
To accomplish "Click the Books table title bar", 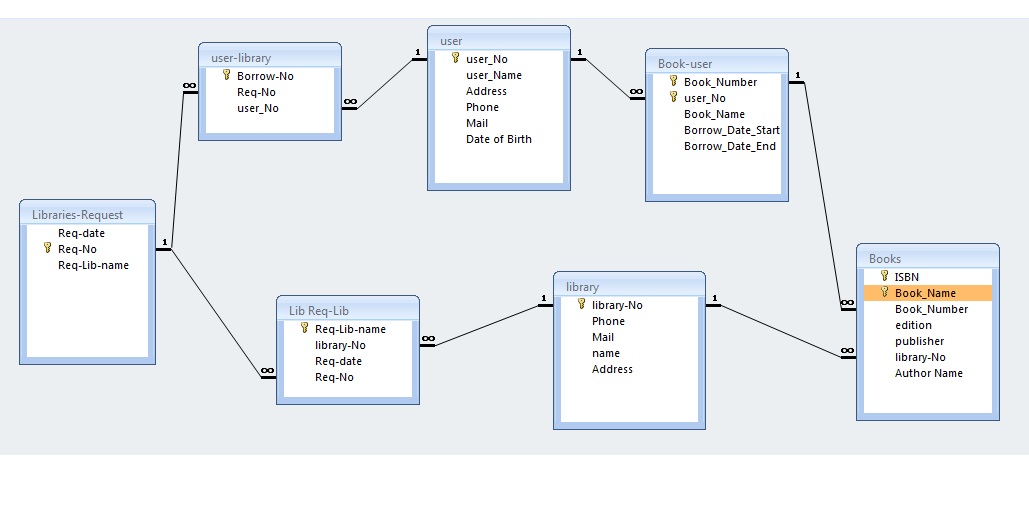I will 927,259.
